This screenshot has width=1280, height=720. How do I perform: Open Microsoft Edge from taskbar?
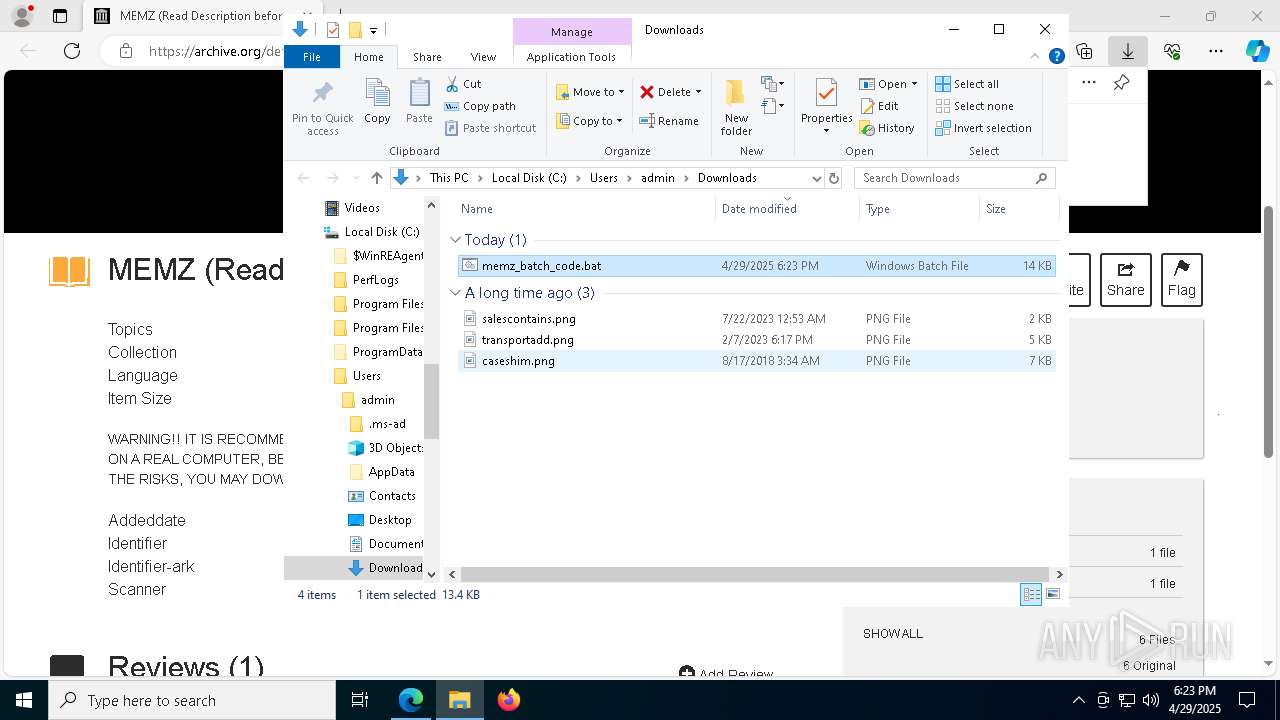click(411, 700)
